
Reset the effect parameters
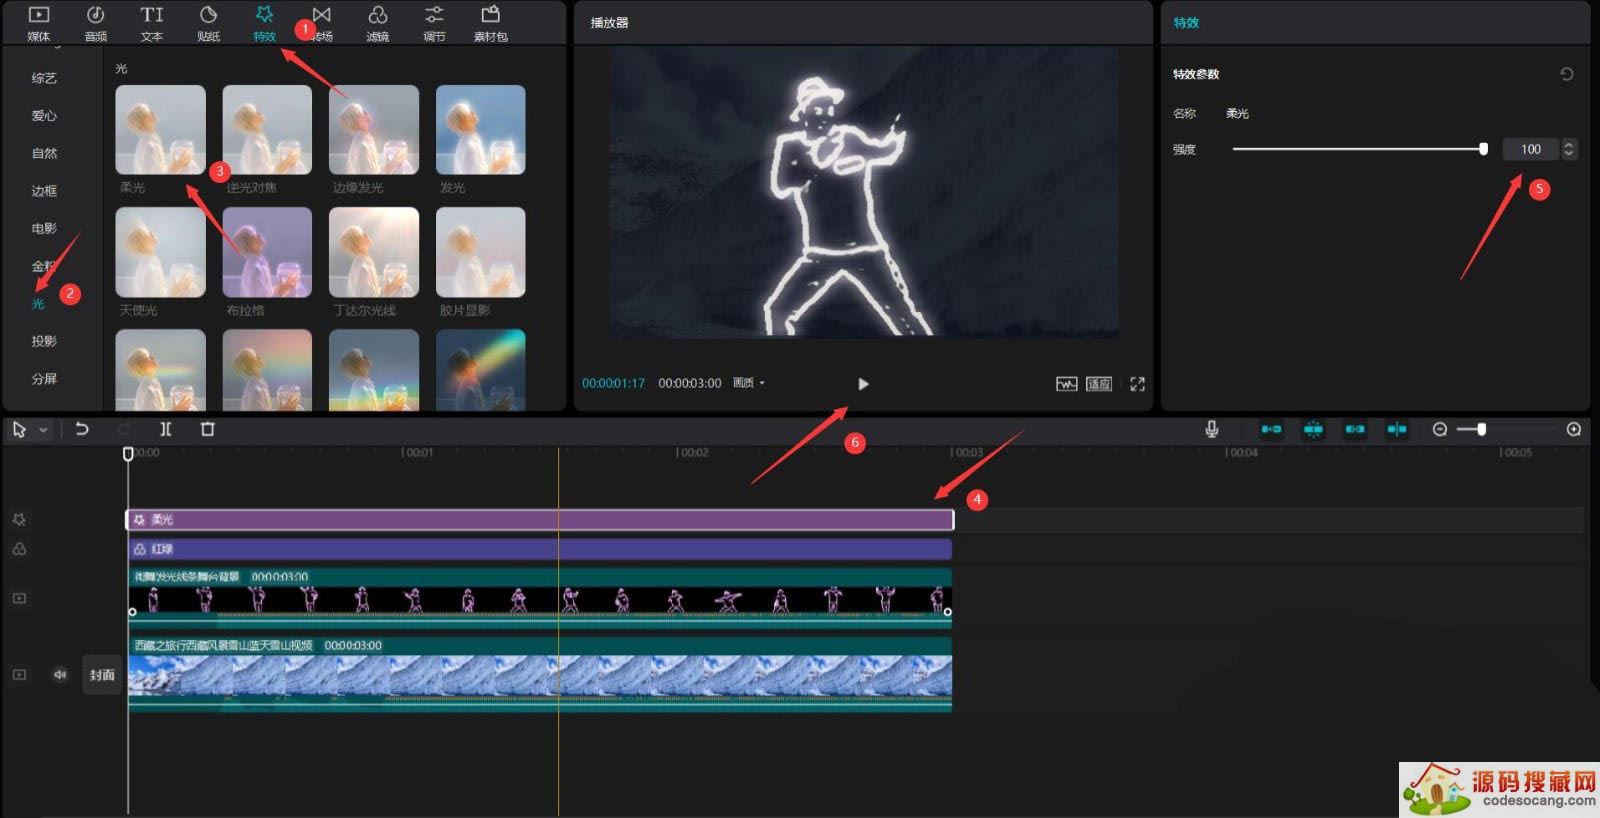coord(1566,74)
